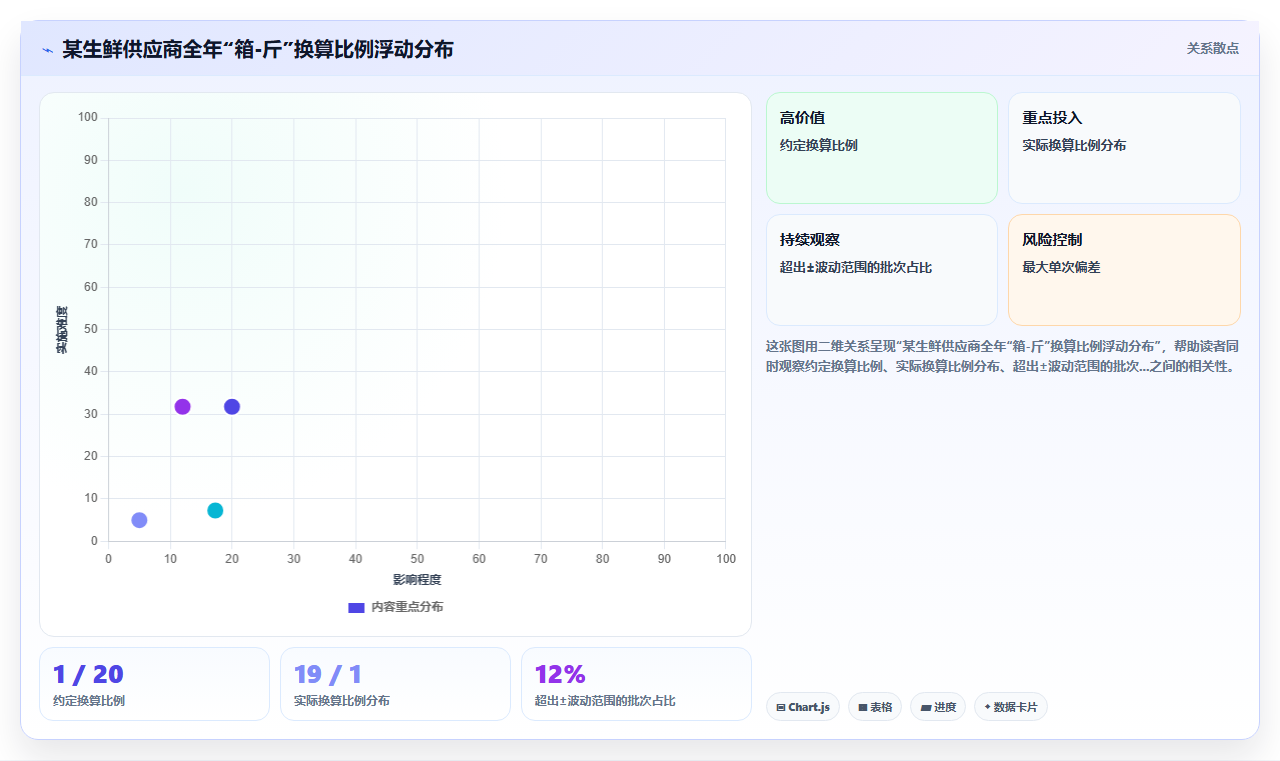
Task: Click the cyan scatter point
Action: 215,511
